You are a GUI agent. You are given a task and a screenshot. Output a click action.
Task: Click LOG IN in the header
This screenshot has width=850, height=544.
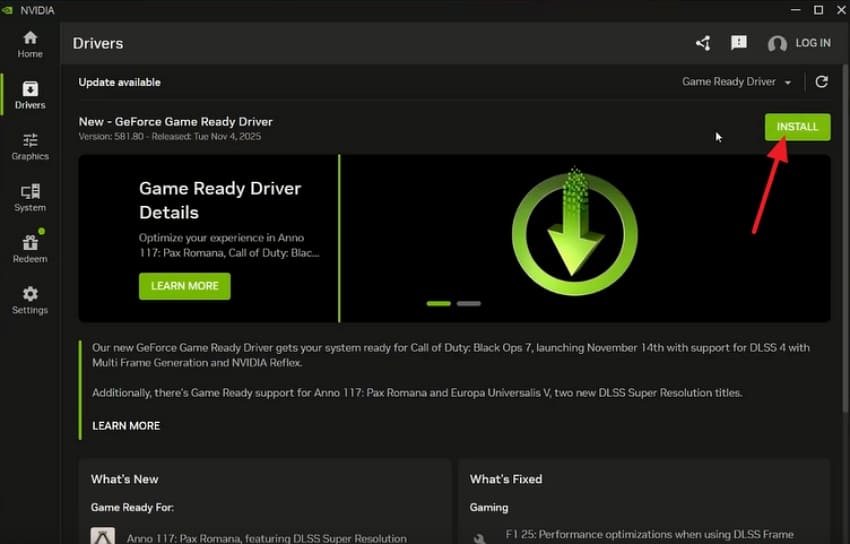coord(813,43)
